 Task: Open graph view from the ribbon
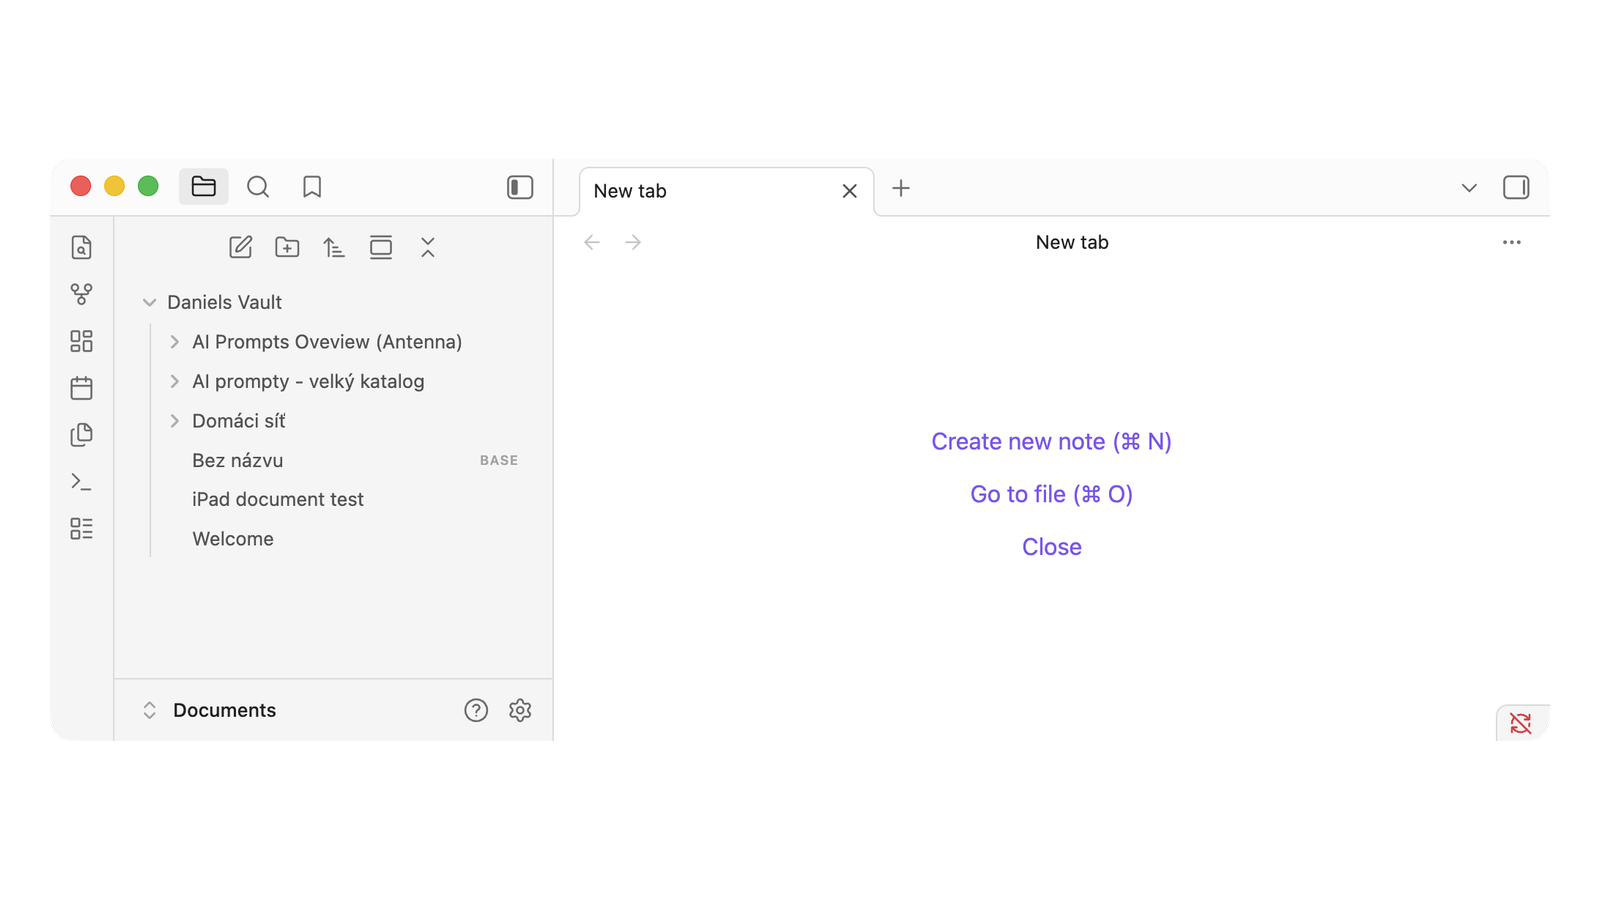click(x=82, y=294)
